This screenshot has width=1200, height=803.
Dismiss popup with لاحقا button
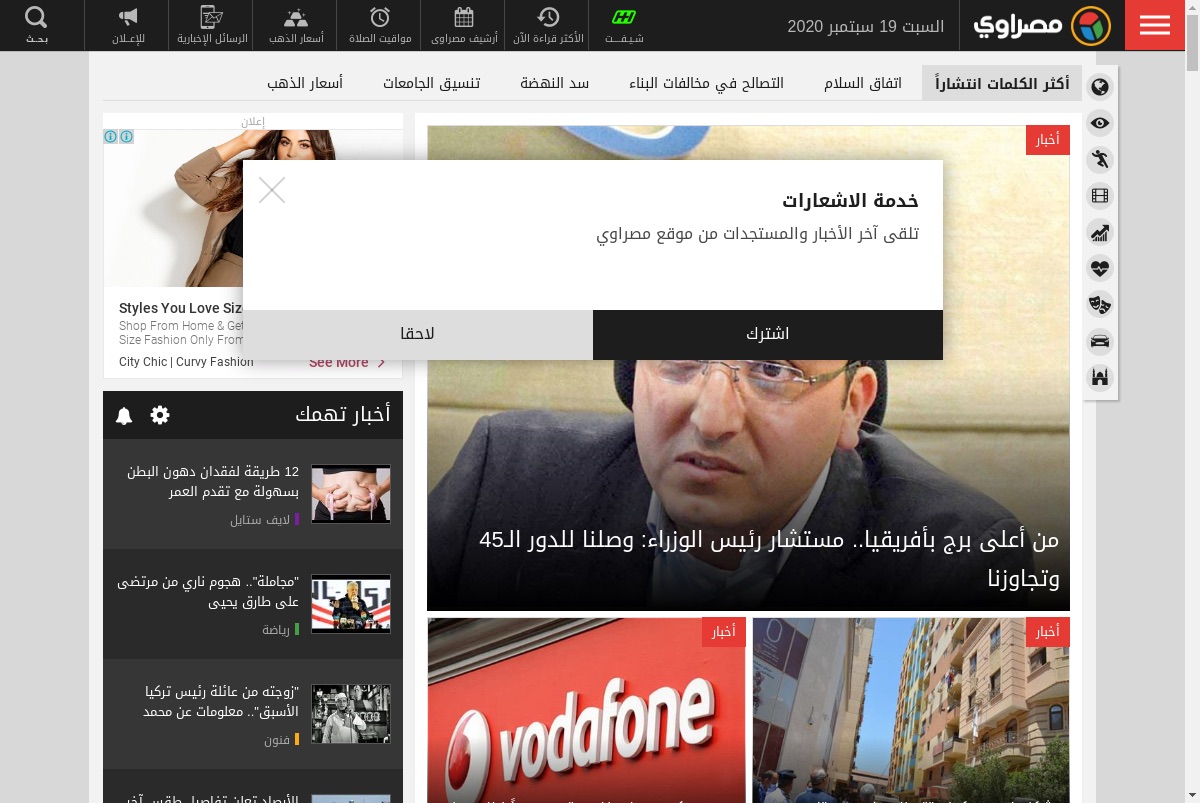418,334
